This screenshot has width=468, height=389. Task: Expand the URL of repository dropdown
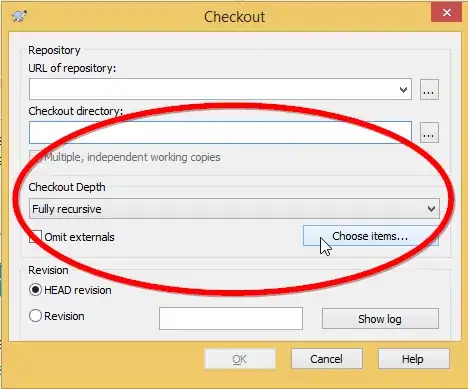403,89
